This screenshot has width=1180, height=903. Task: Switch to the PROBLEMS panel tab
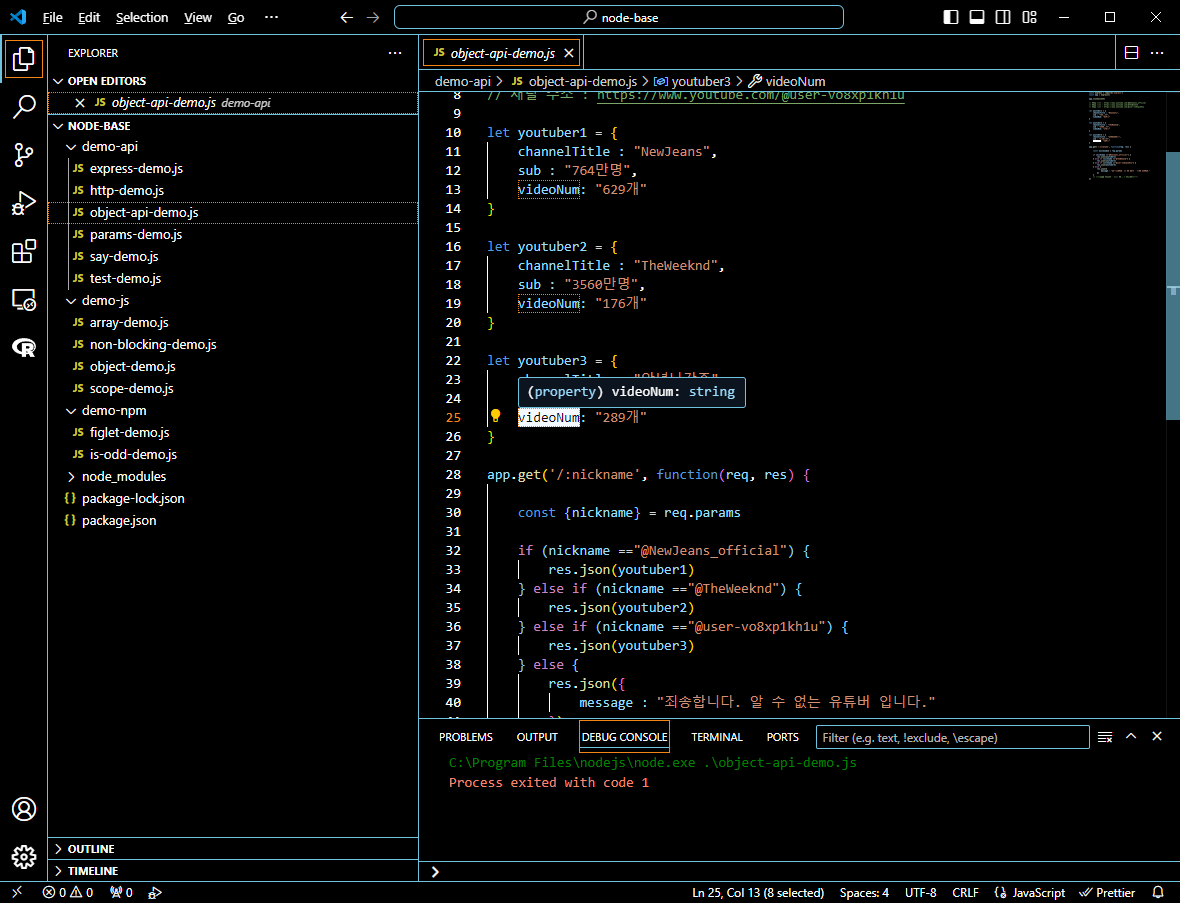[x=466, y=737]
